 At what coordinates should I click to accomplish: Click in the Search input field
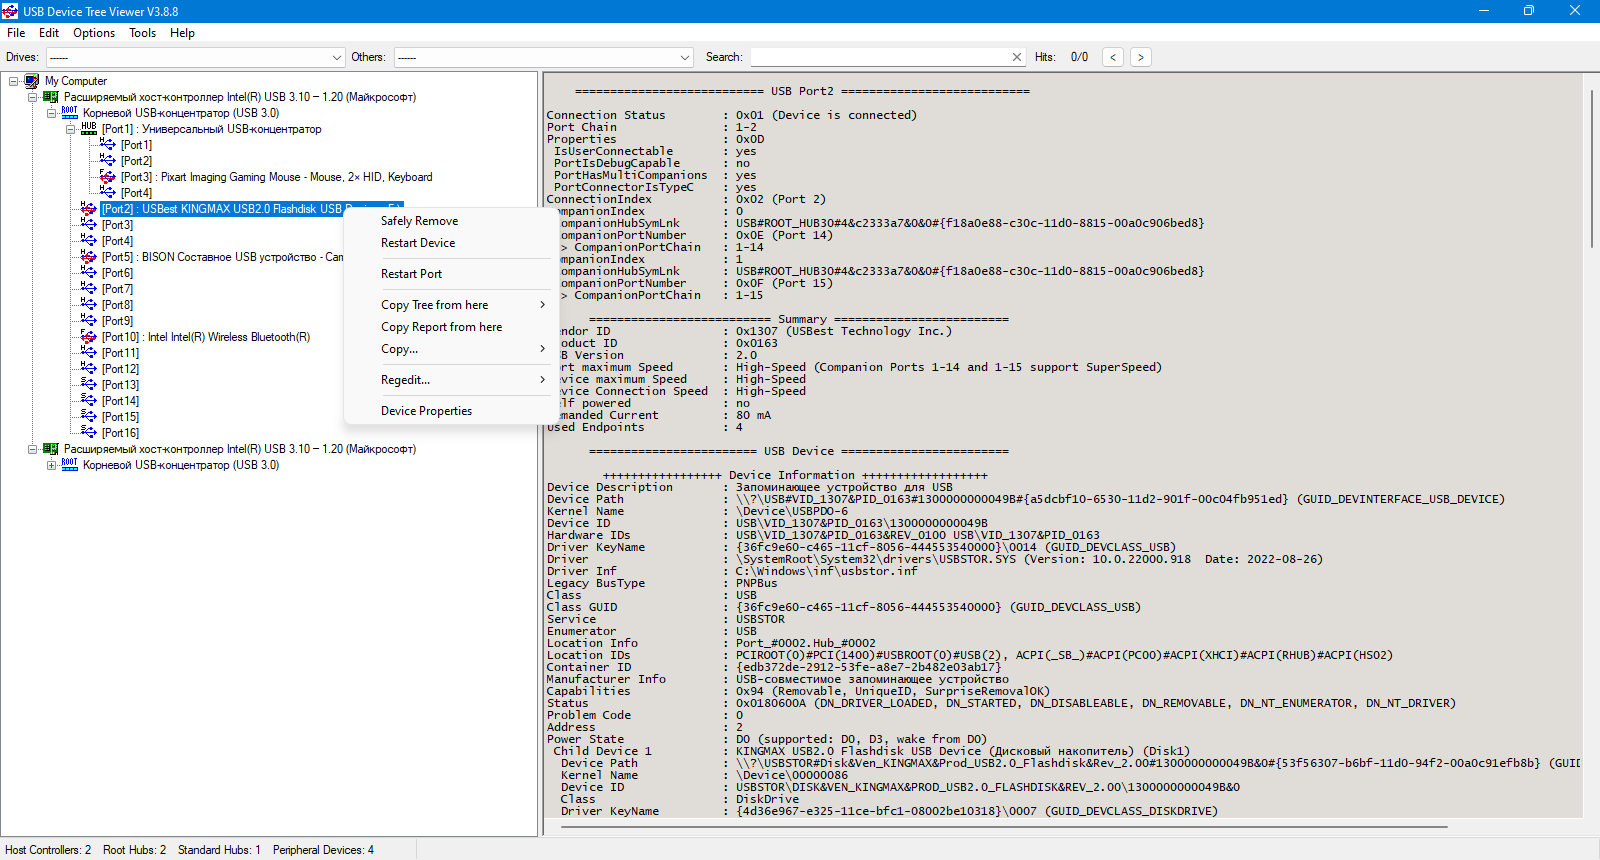880,57
